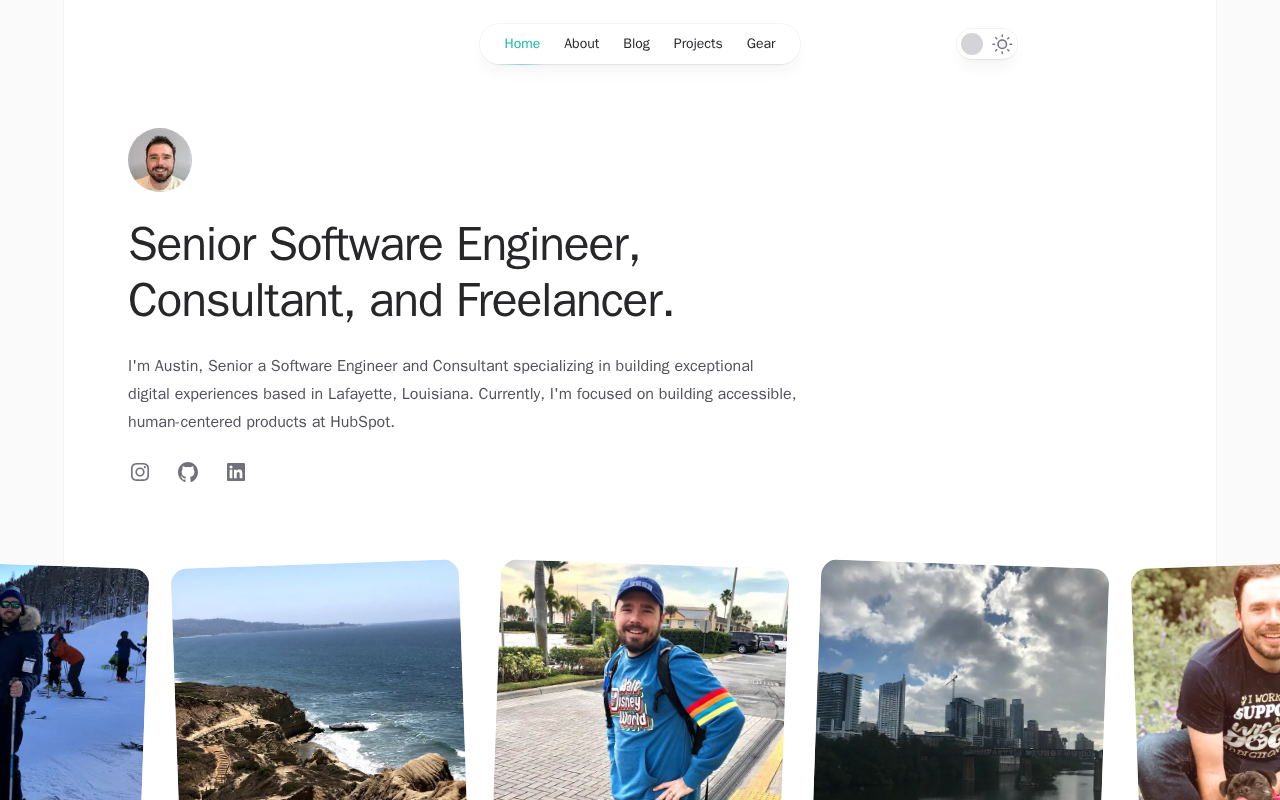
Task: Click Lafayette, Louisiana in the bio text
Action: [x=399, y=394]
